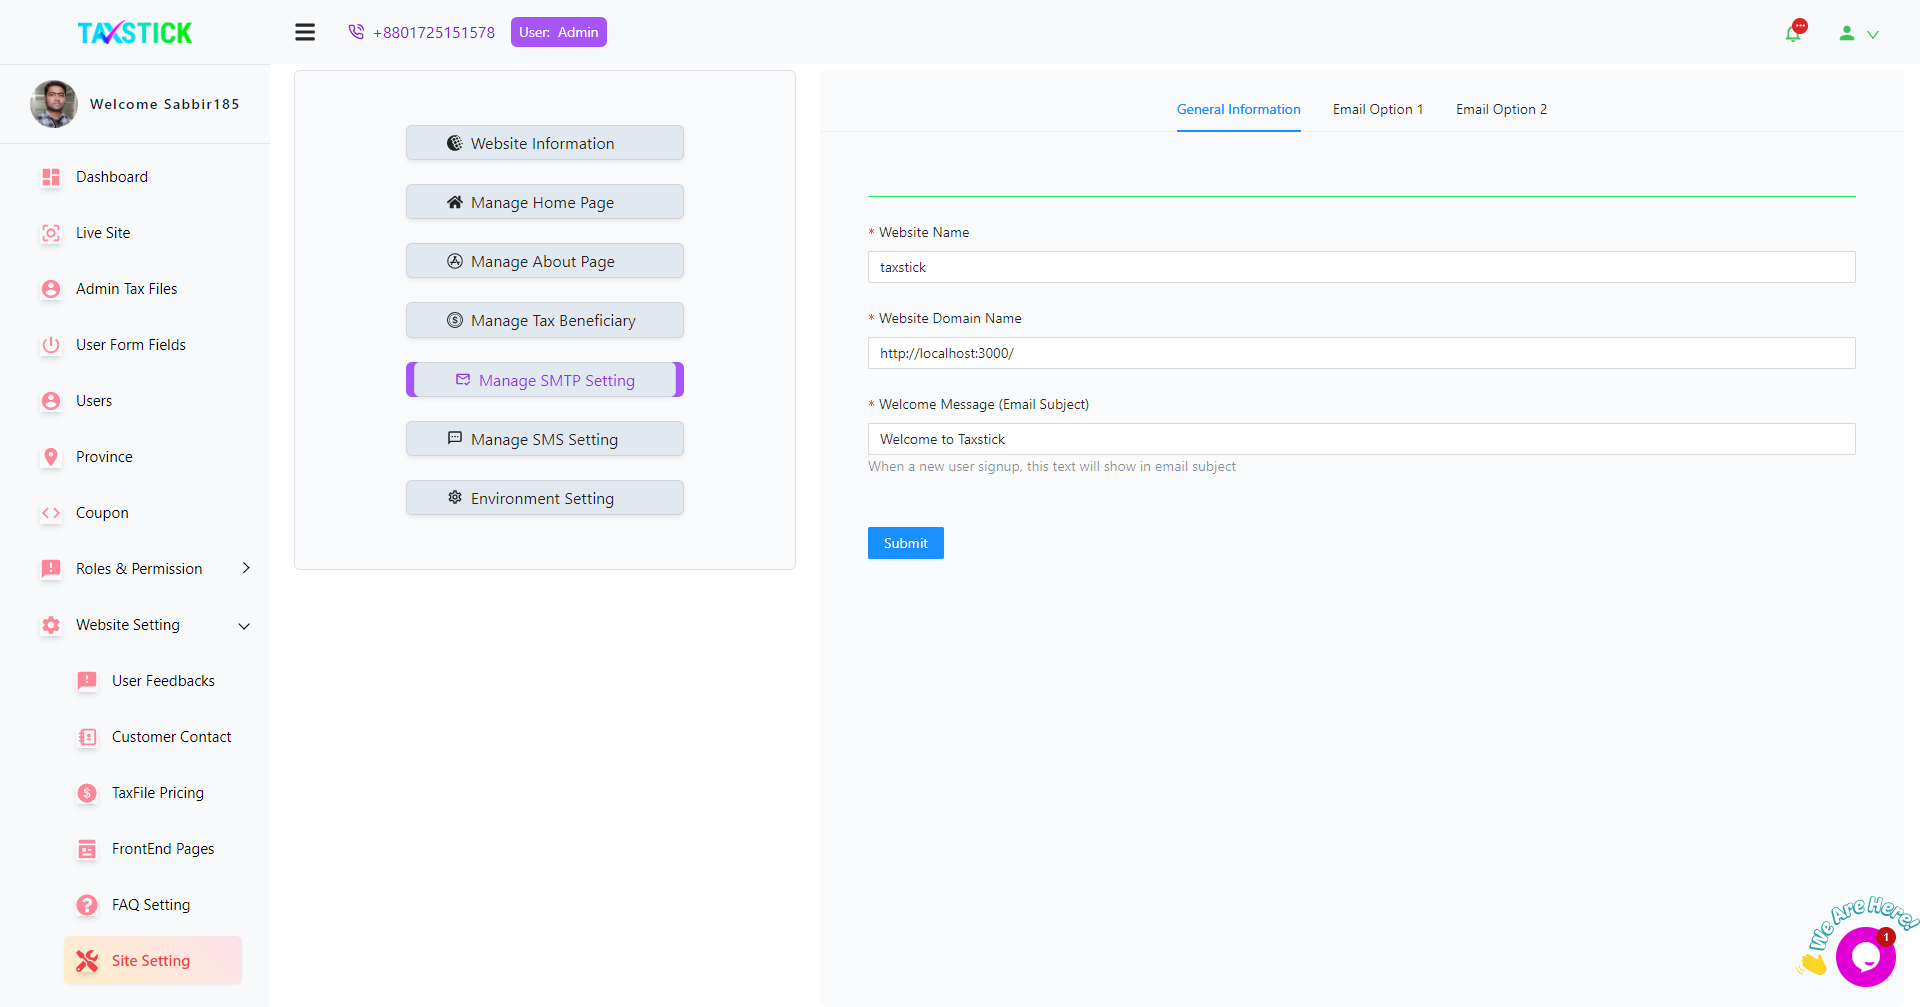Click phone number +8801725151578
The height and width of the screenshot is (1007, 1920).
point(434,32)
